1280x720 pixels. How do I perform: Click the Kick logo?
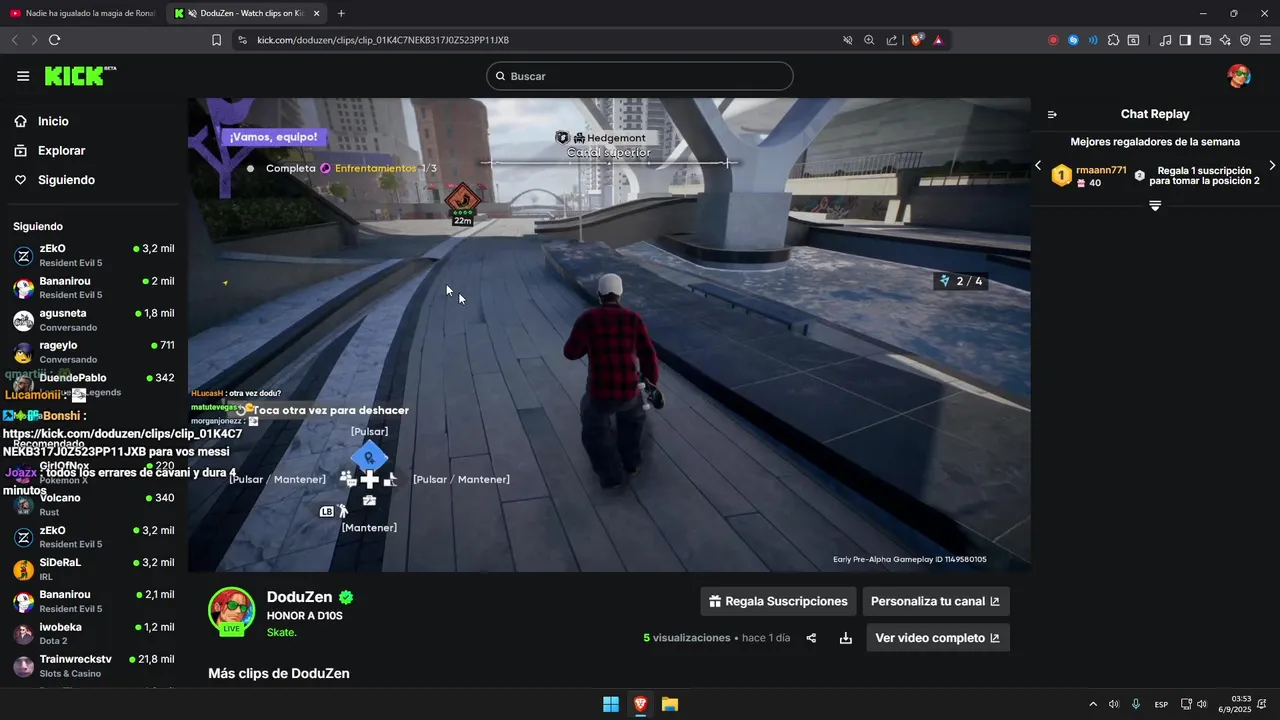80,76
